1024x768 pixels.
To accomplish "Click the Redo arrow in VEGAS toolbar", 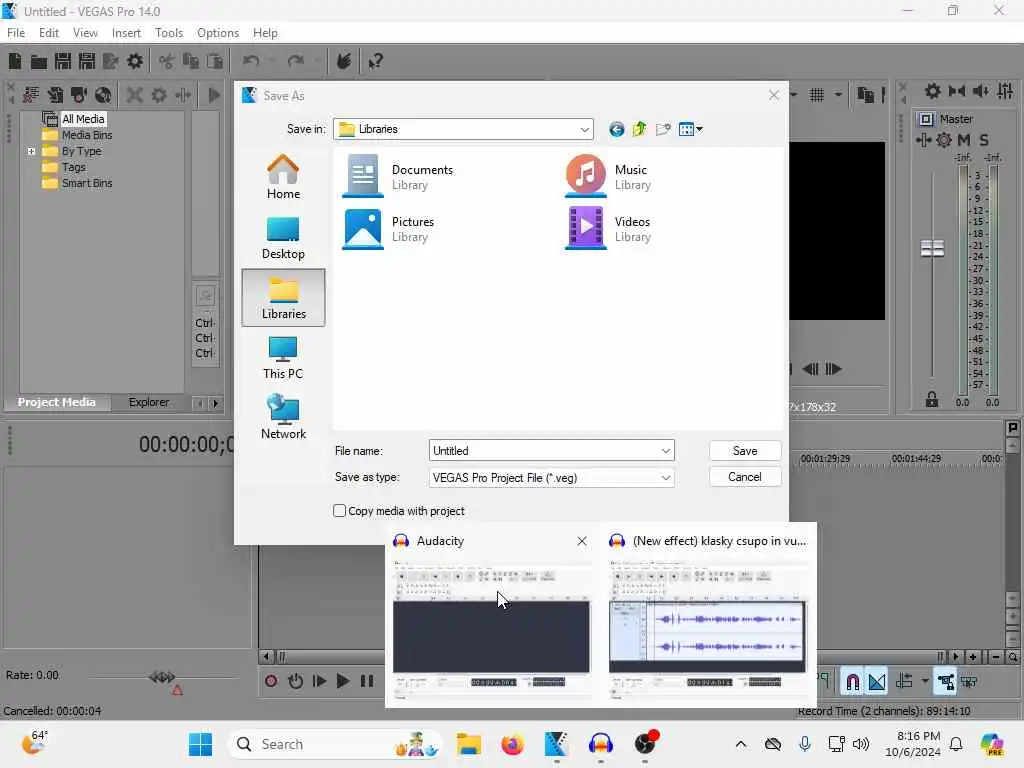I will (296, 61).
